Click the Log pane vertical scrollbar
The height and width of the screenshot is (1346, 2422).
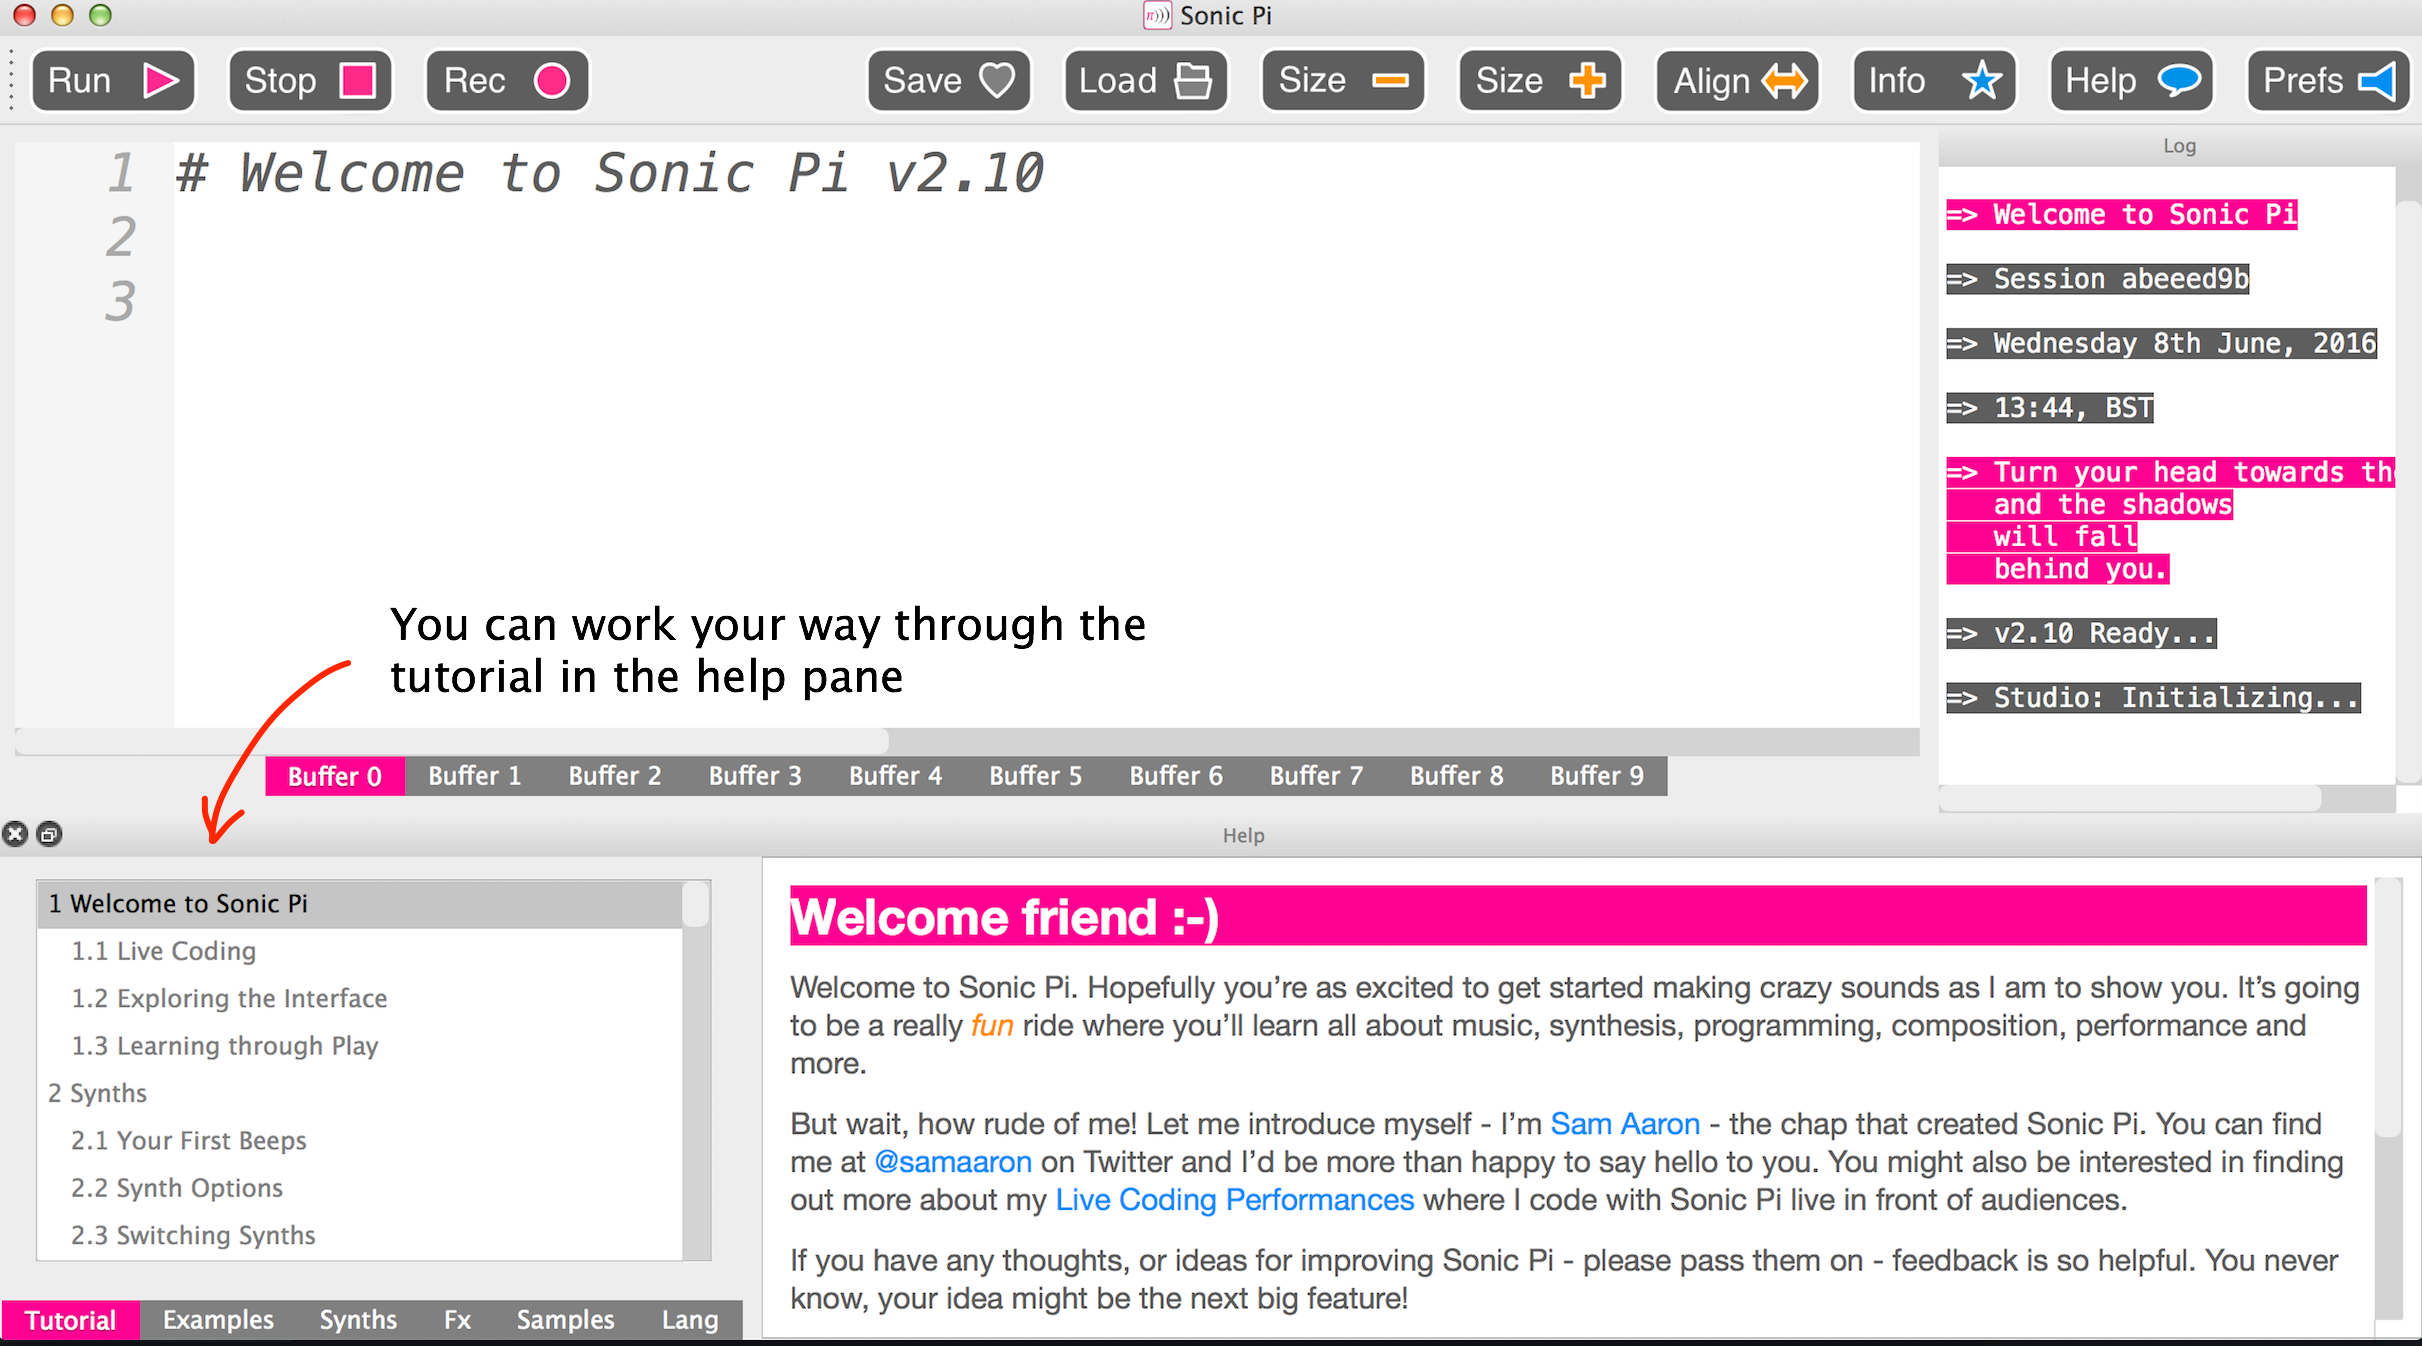(2409, 490)
